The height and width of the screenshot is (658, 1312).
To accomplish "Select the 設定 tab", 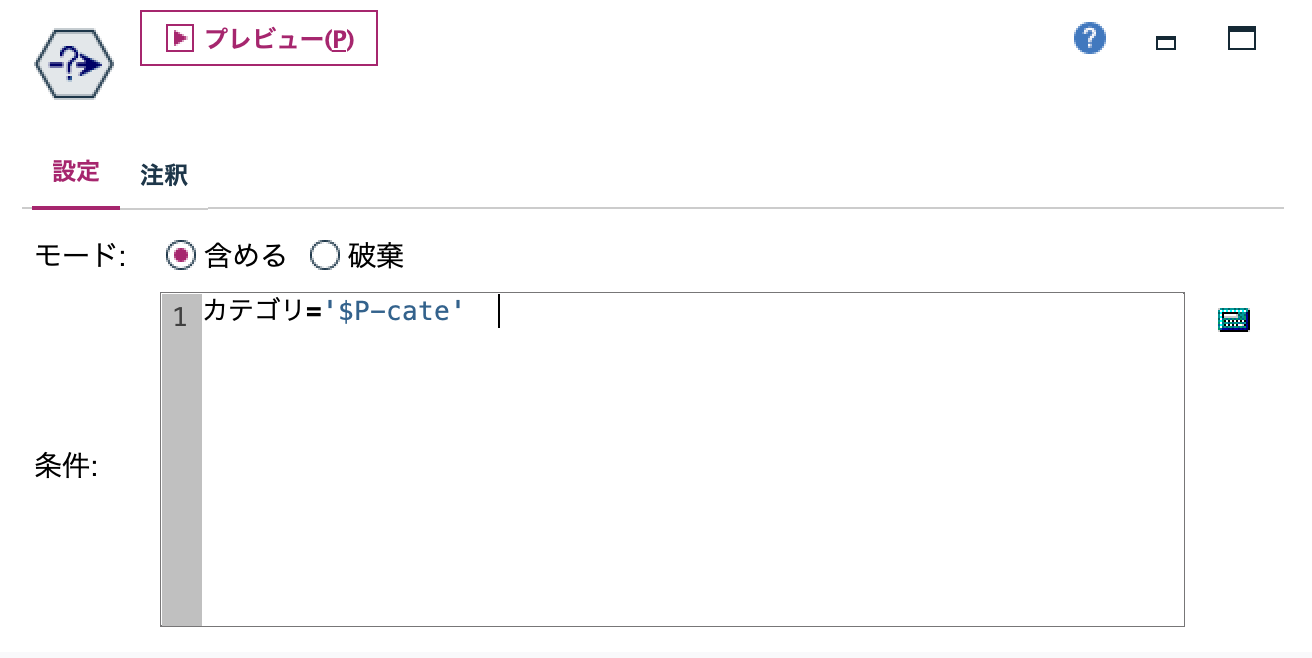I will pyautogui.click(x=75, y=173).
